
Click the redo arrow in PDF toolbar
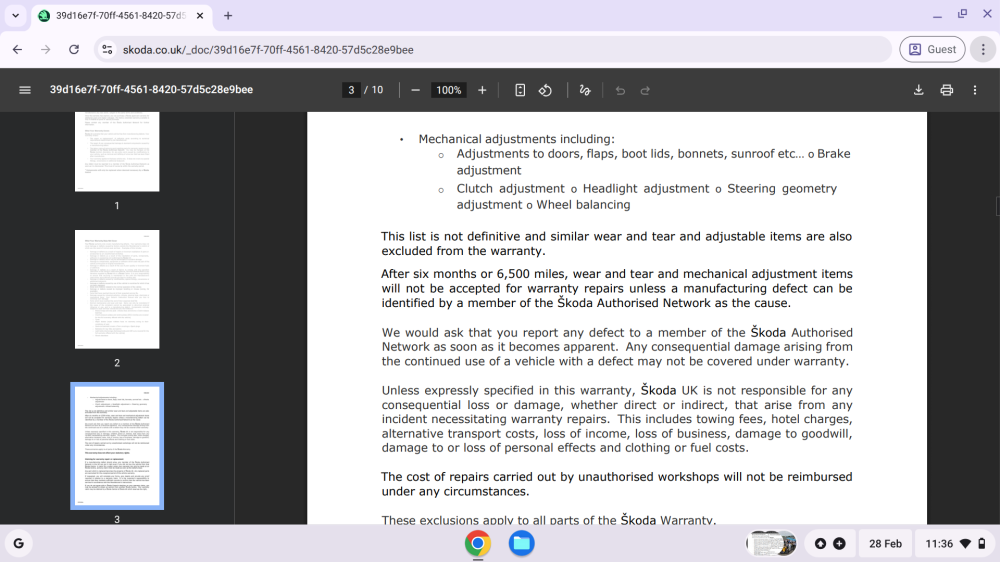[x=645, y=91]
